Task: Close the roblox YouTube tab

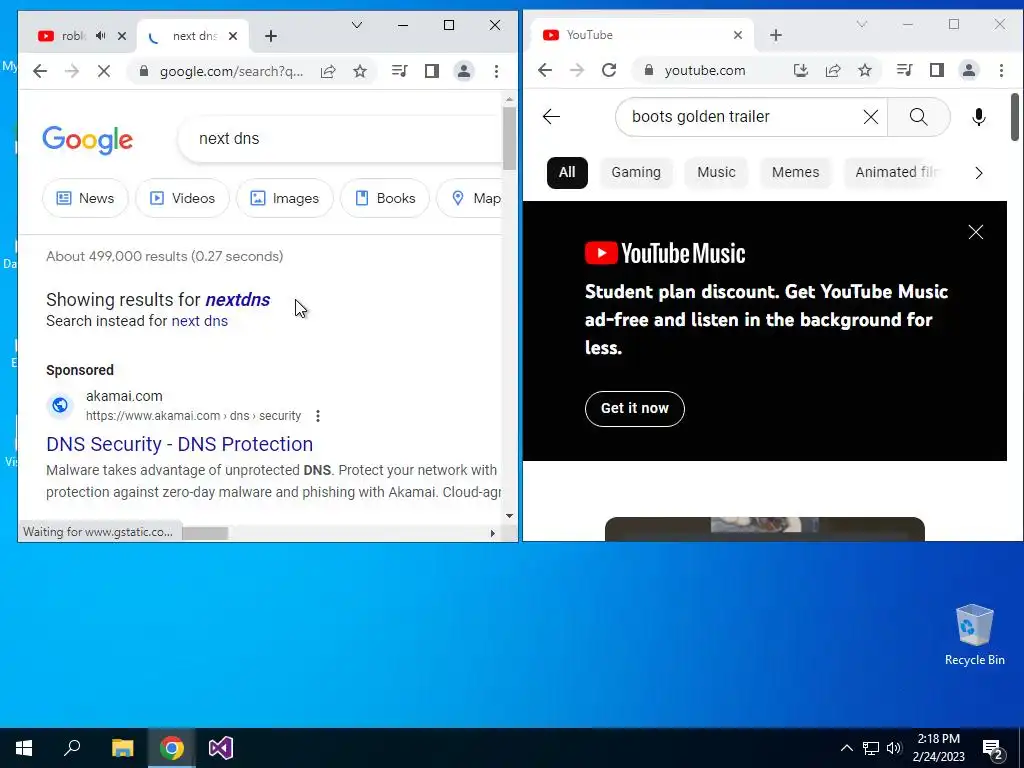Action: coord(121,36)
